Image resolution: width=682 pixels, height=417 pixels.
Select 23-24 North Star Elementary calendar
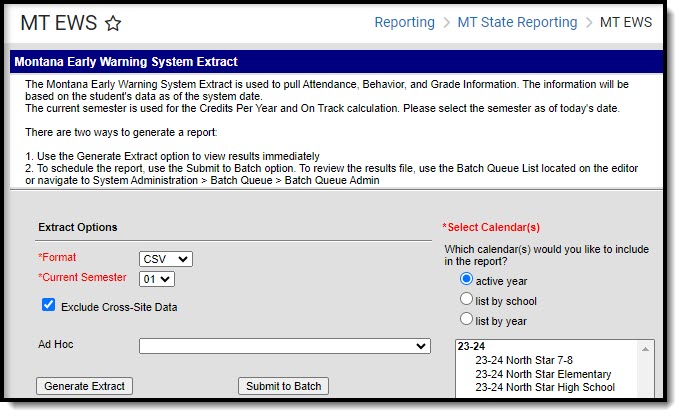pos(543,374)
